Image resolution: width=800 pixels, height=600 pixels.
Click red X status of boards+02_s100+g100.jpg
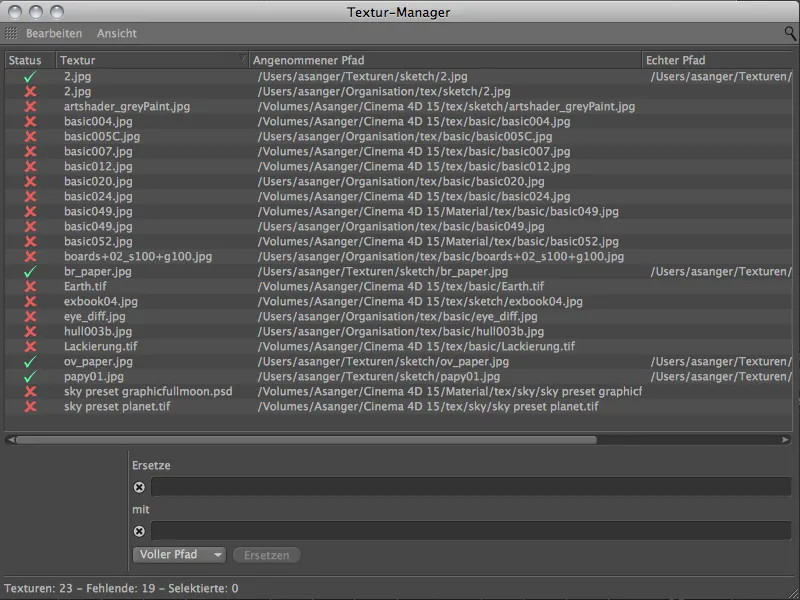31,257
